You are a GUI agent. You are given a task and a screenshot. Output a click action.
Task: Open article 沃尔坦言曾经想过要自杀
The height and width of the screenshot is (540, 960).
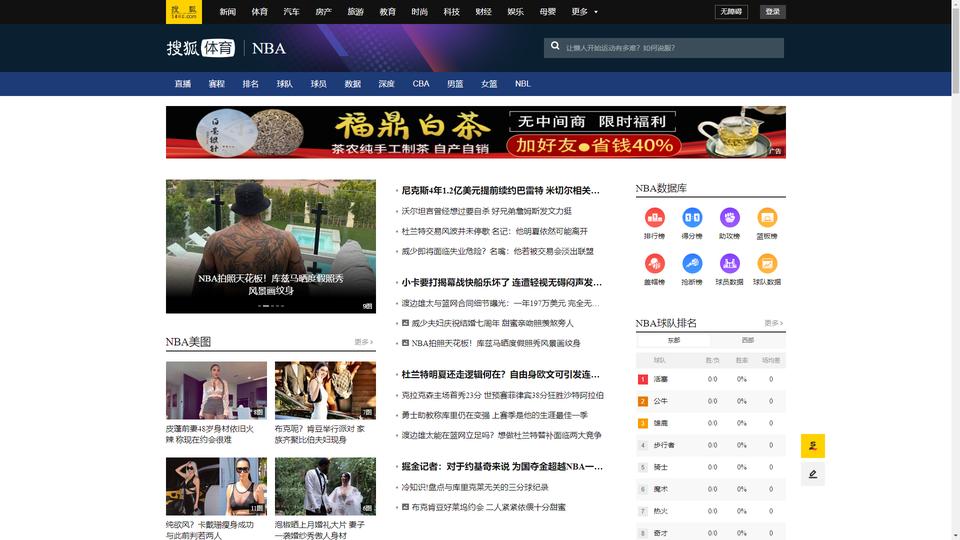(486, 211)
